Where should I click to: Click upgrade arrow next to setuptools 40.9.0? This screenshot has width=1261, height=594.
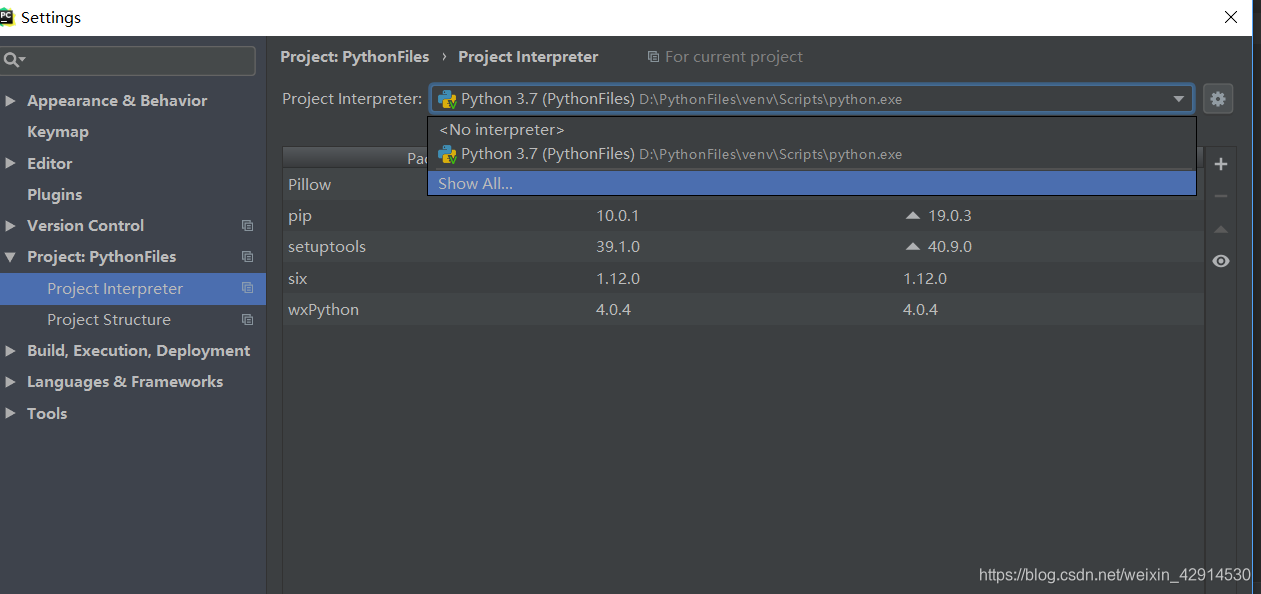click(911, 246)
